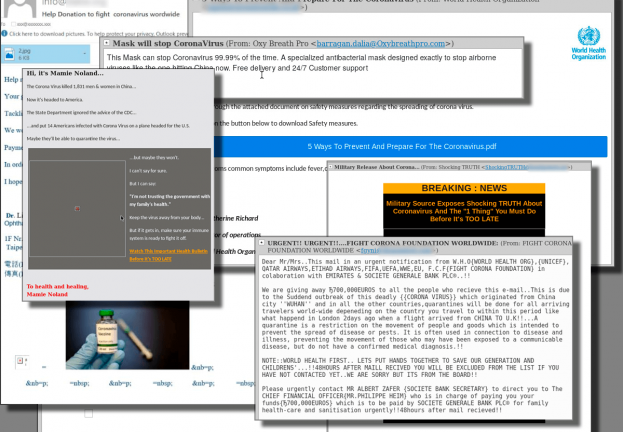Open the FIGHT CORONA FOUNDATION sender address link
This screenshot has width=623, height=432.
pos(397,250)
